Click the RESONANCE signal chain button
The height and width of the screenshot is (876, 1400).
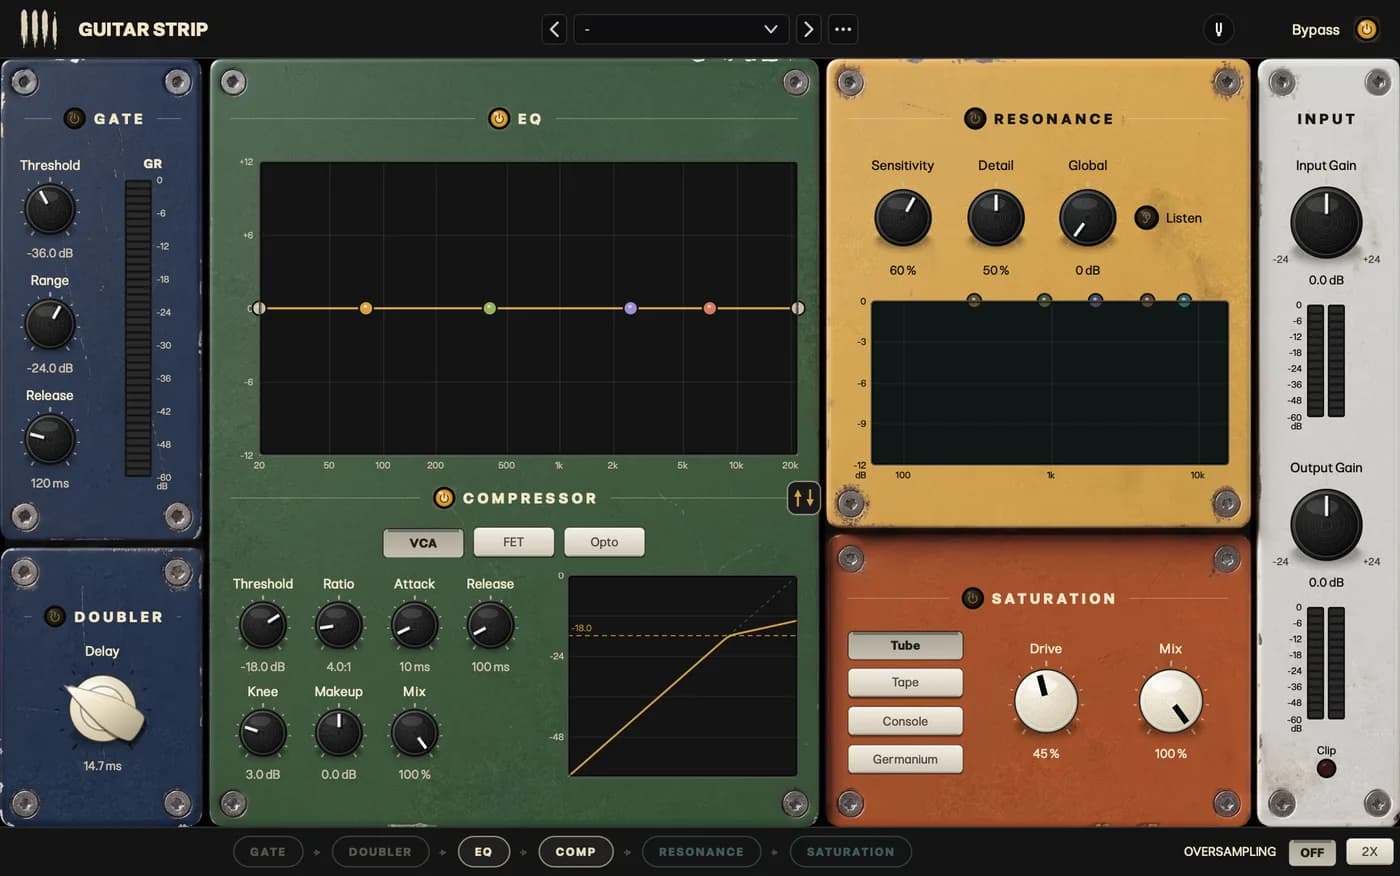tap(701, 852)
